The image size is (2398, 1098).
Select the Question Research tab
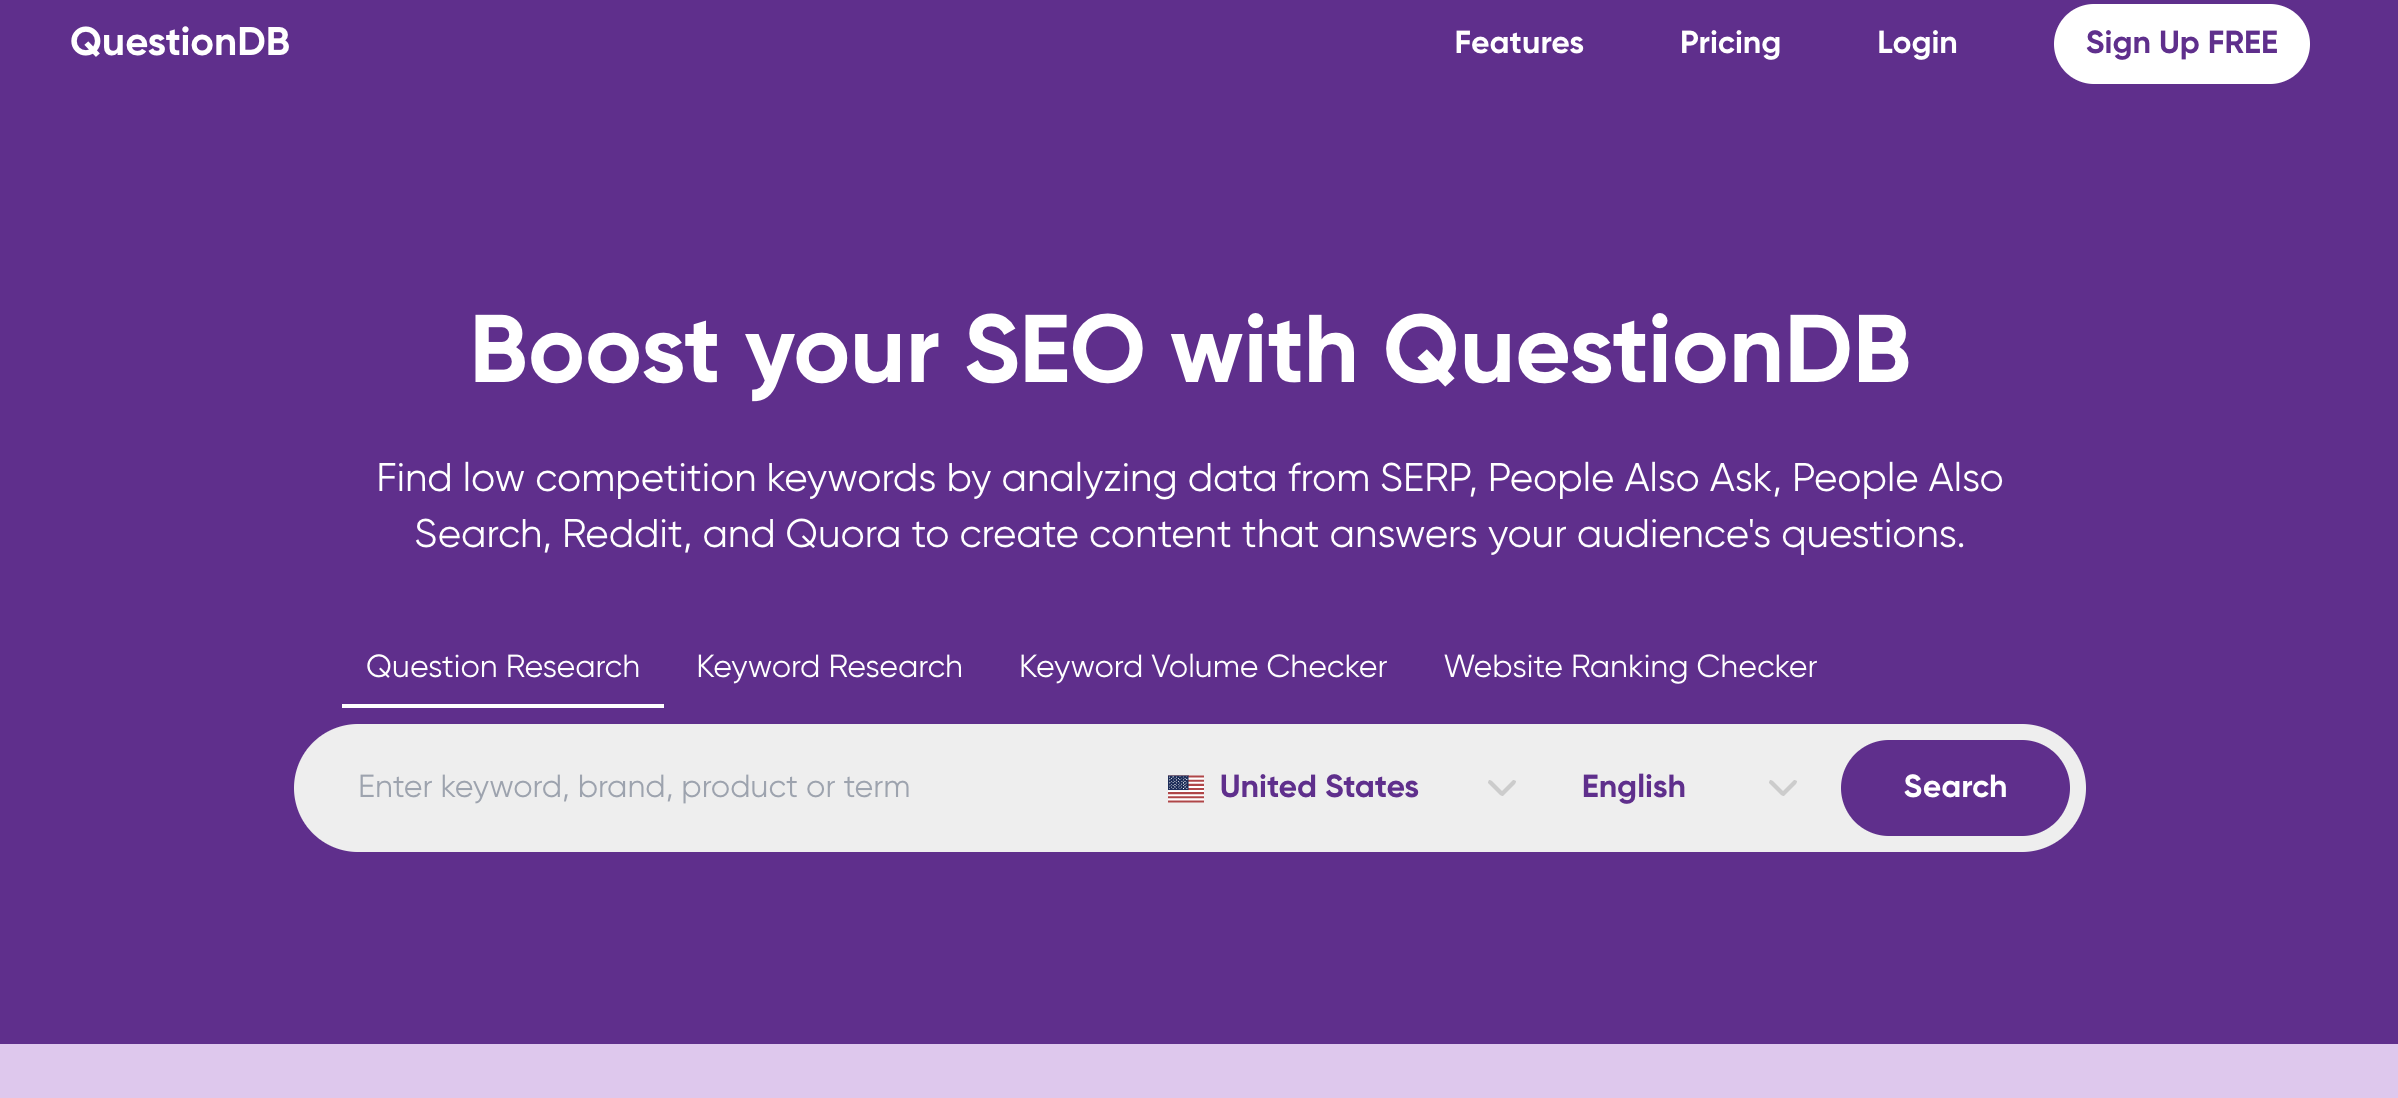503,667
